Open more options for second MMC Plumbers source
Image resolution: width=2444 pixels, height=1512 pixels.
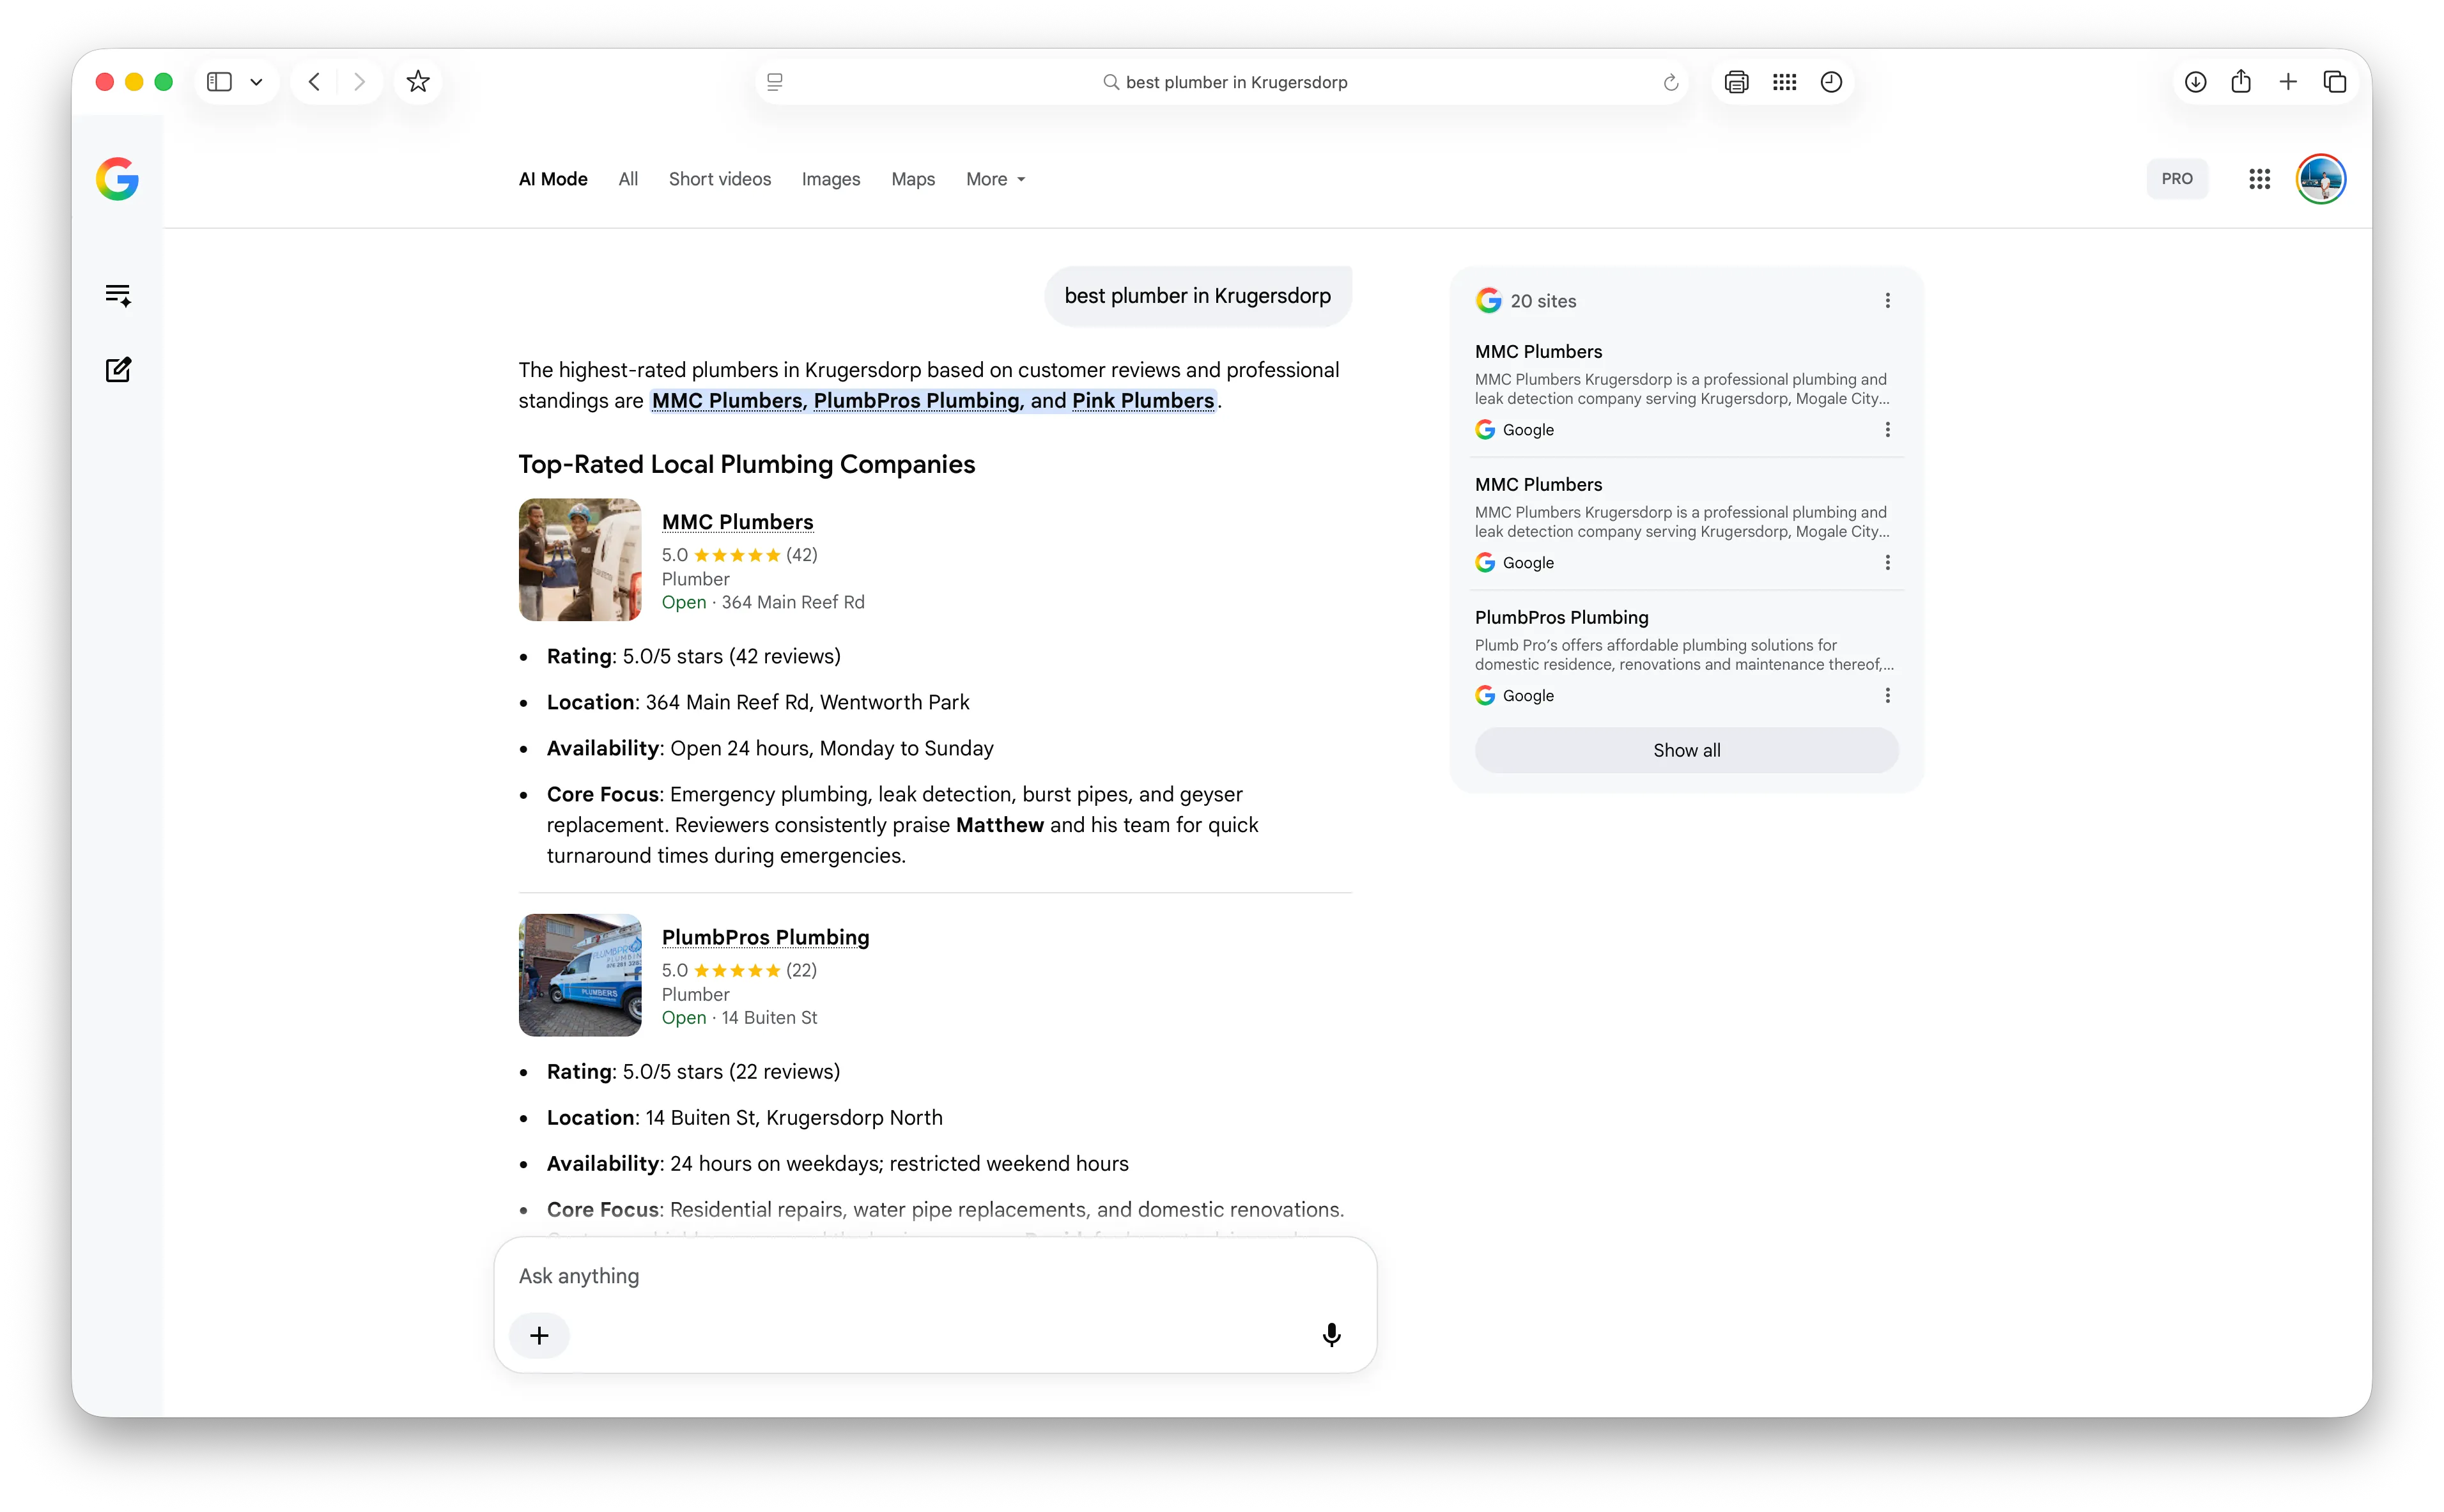click(x=1887, y=563)
